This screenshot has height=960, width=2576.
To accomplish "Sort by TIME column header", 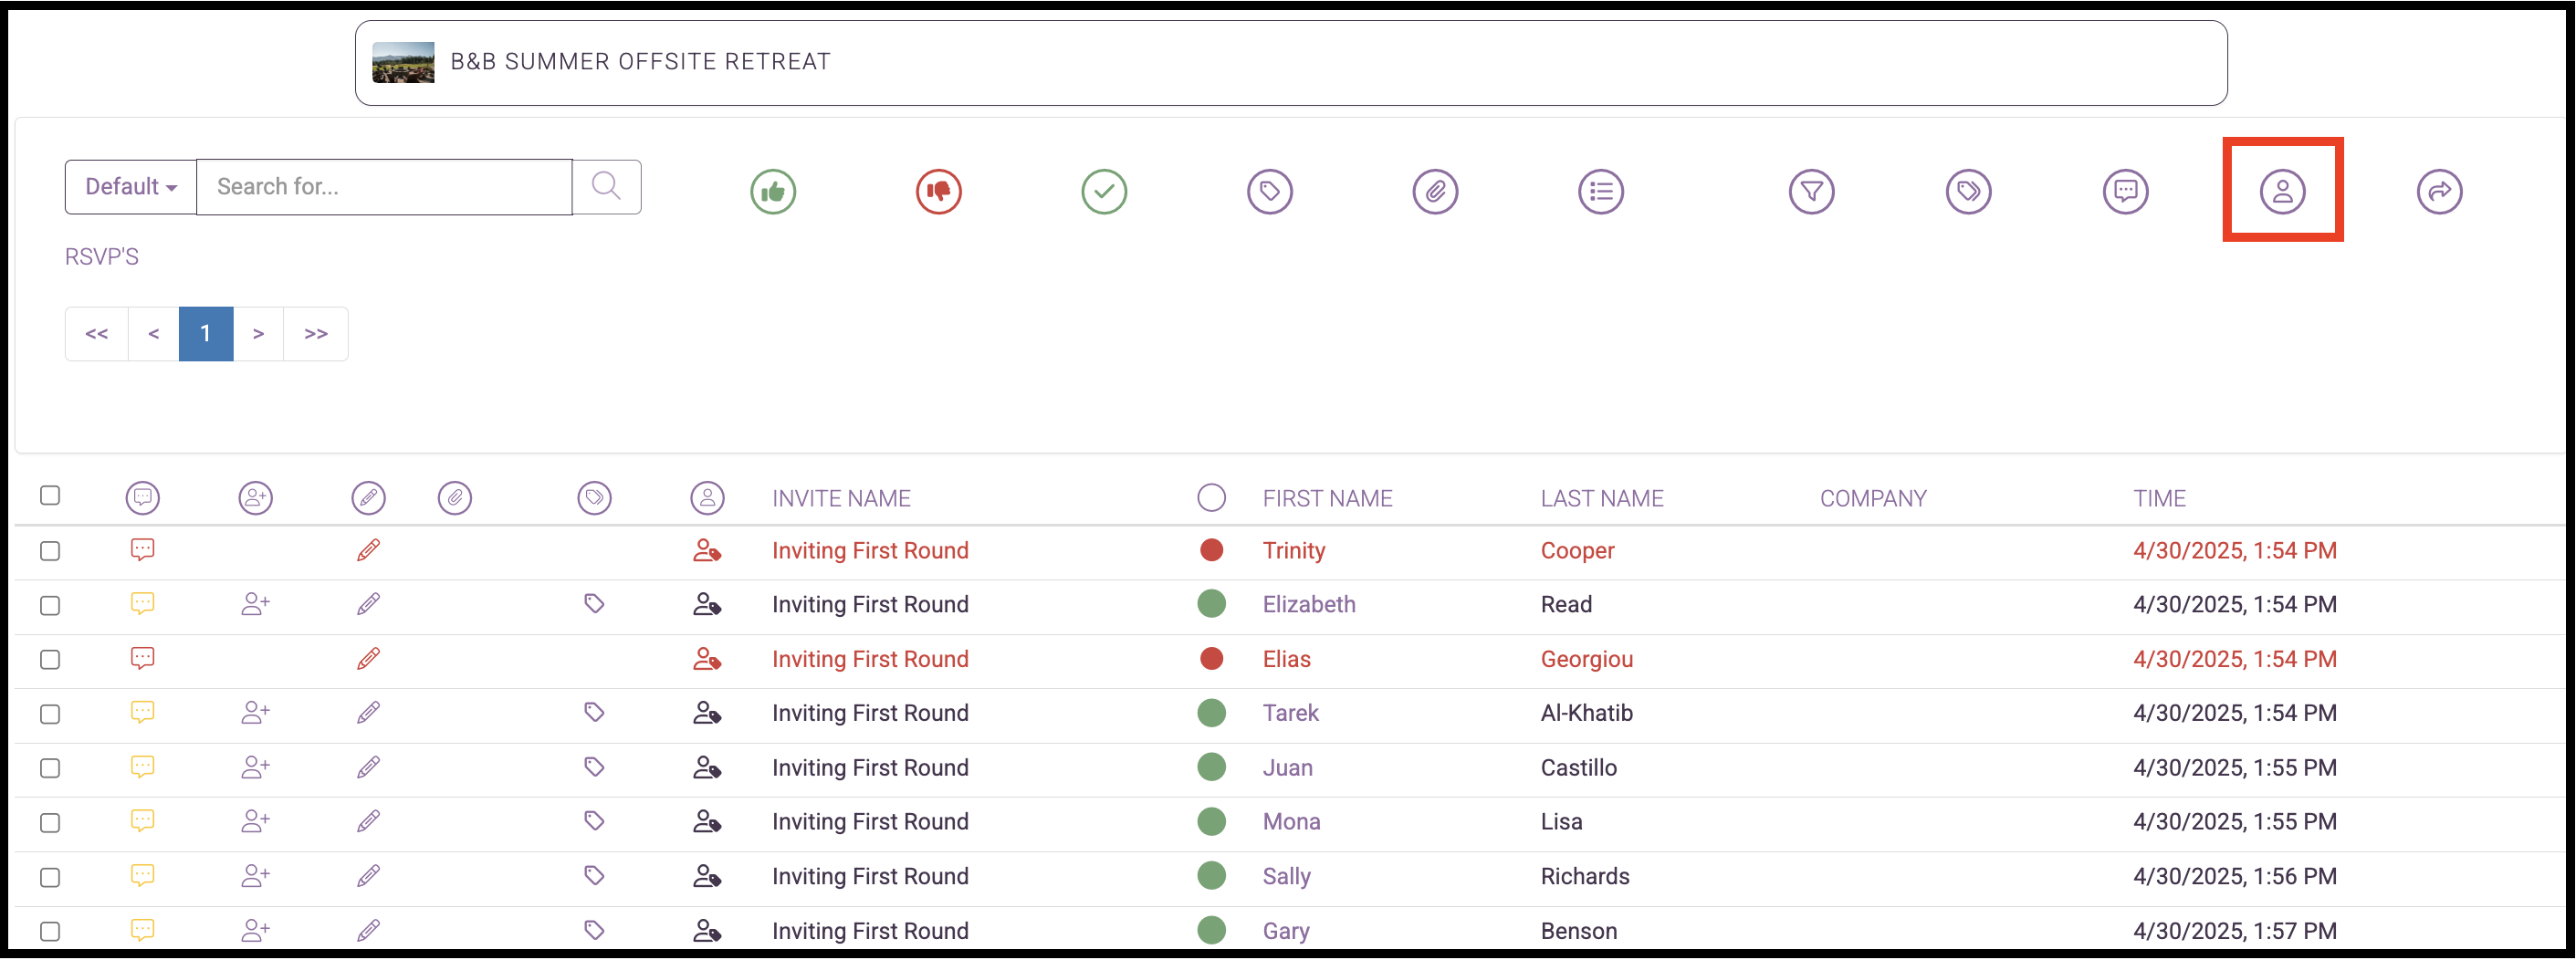I will [2159, 498].
